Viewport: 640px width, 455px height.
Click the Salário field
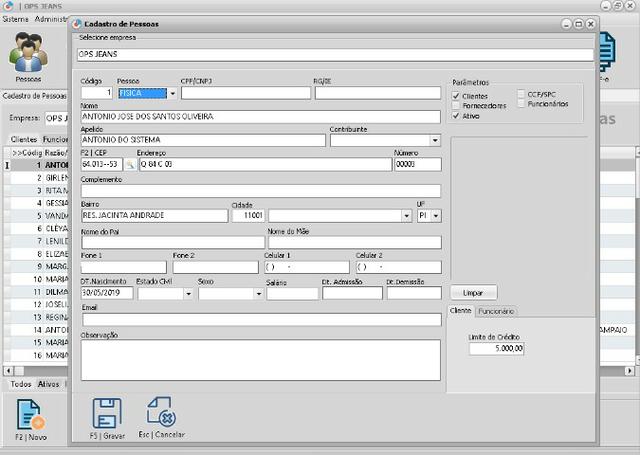tap(292, 294)
